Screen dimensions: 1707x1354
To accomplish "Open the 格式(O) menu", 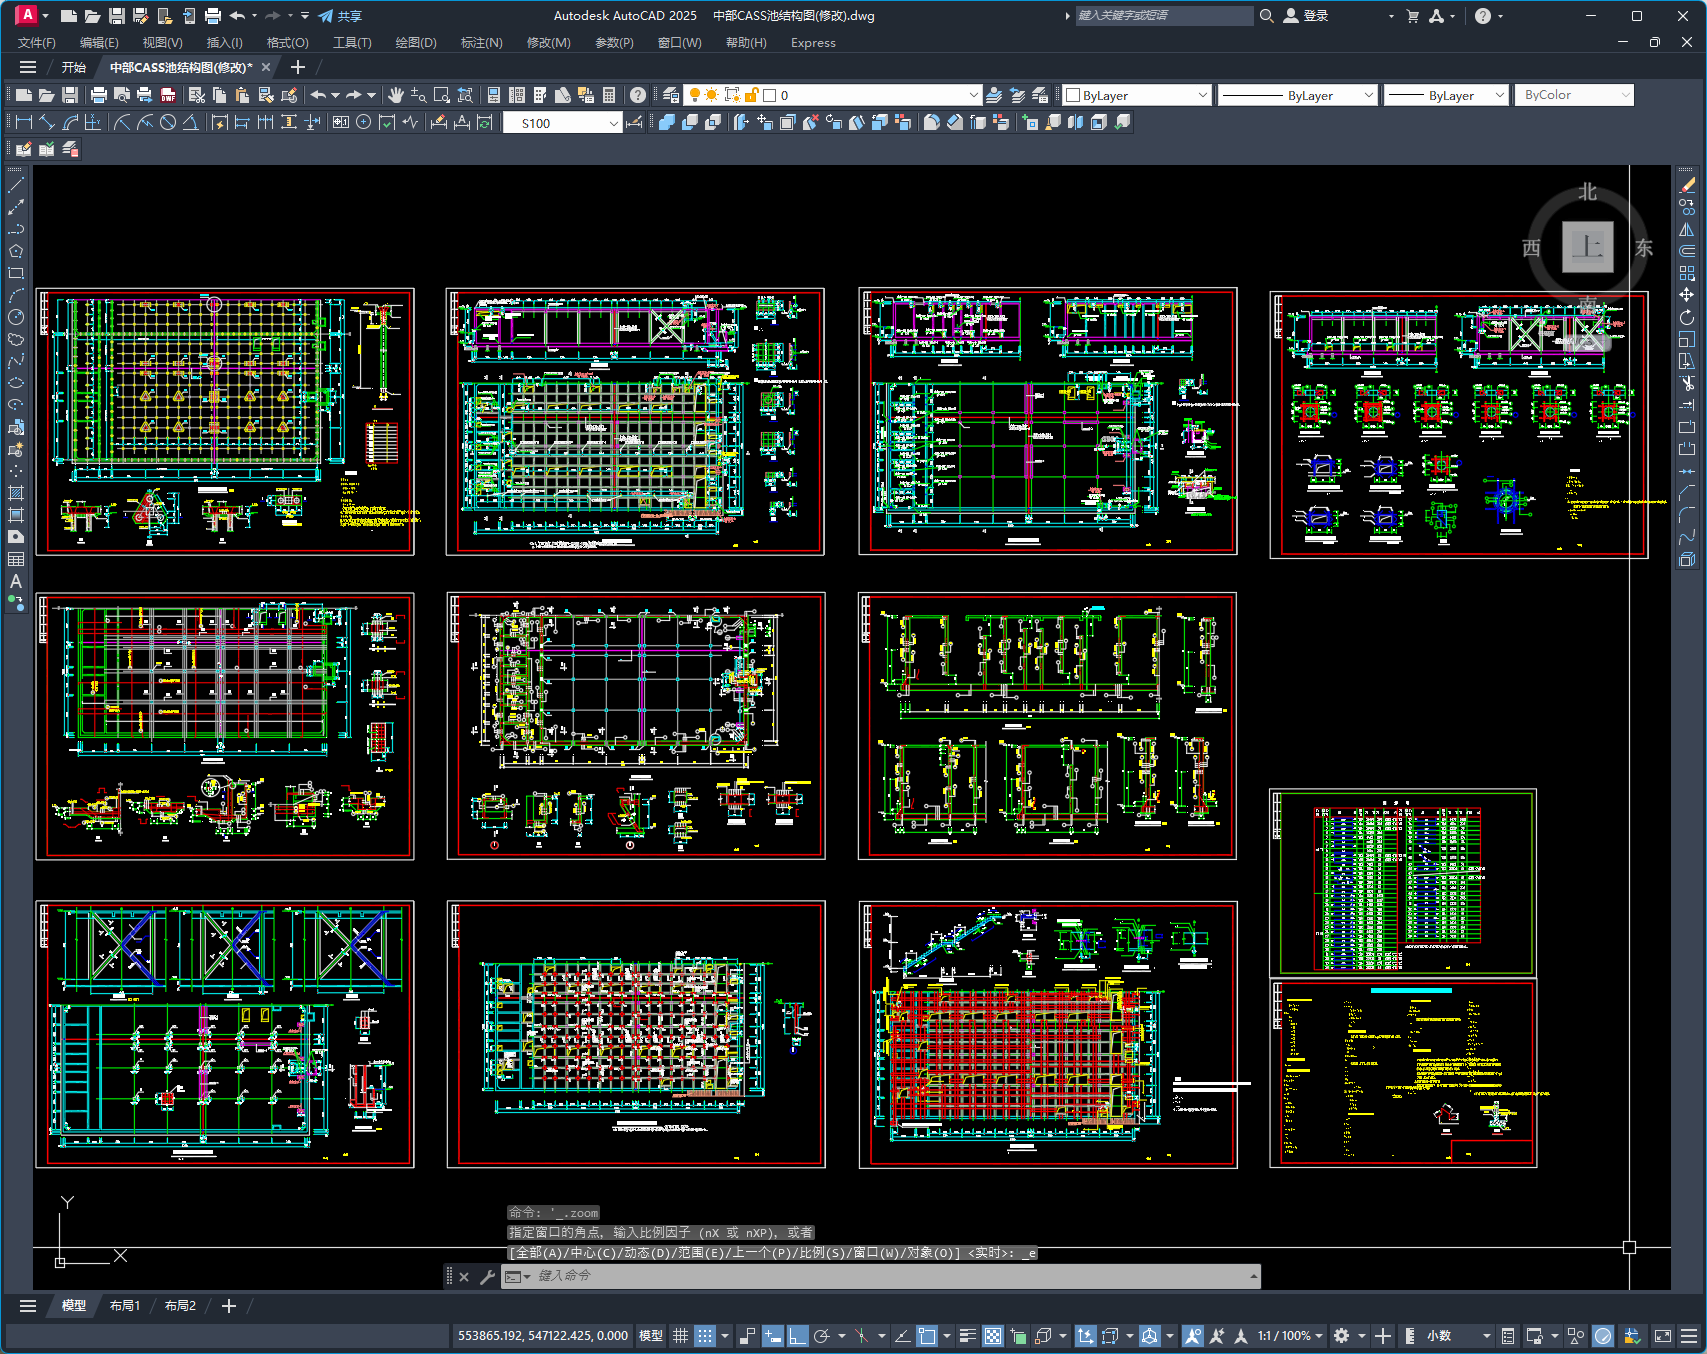I will pos(287,43).
